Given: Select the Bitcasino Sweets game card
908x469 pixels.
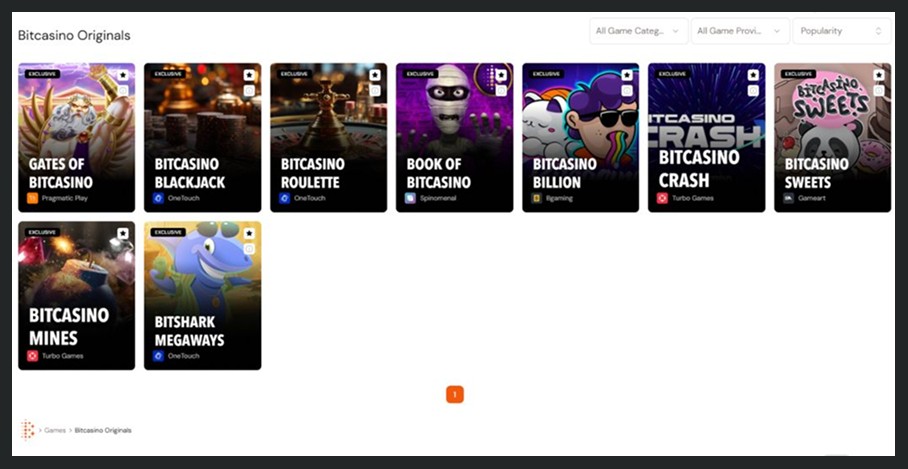Looking at the screenshot, I should pyautogui.click(x=833, y=138).
